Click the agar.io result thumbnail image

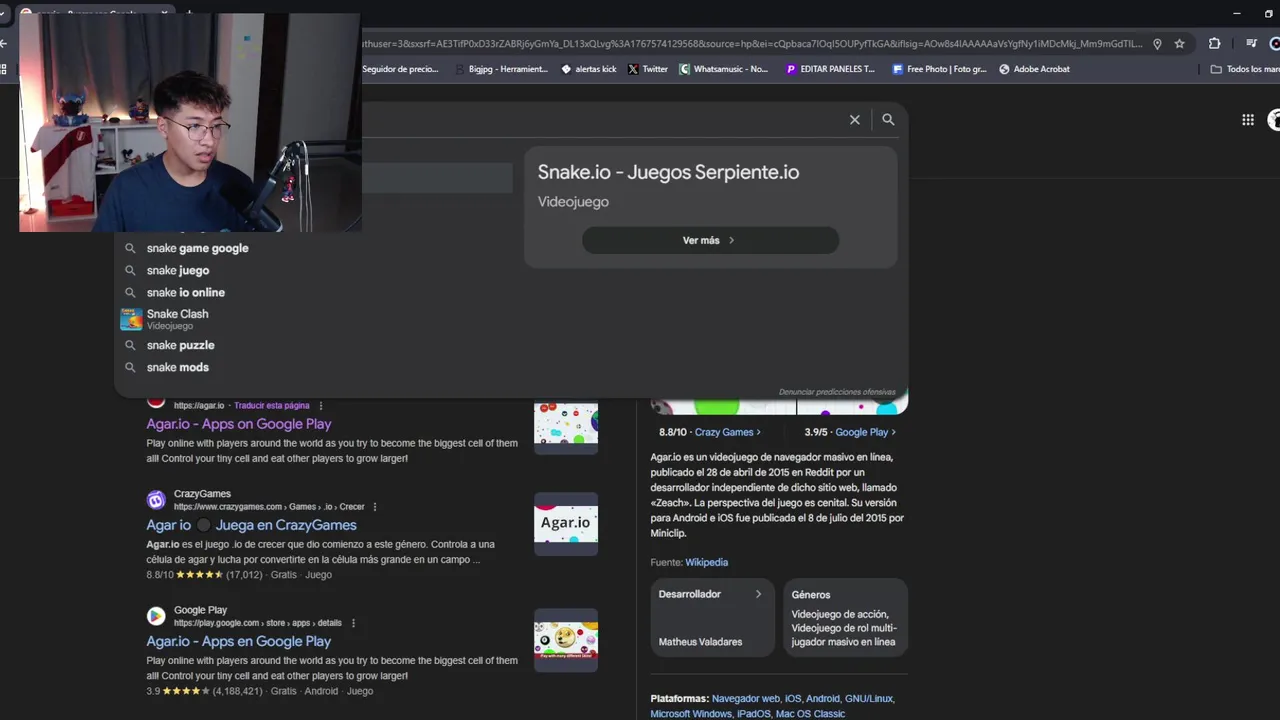[566, 427]
